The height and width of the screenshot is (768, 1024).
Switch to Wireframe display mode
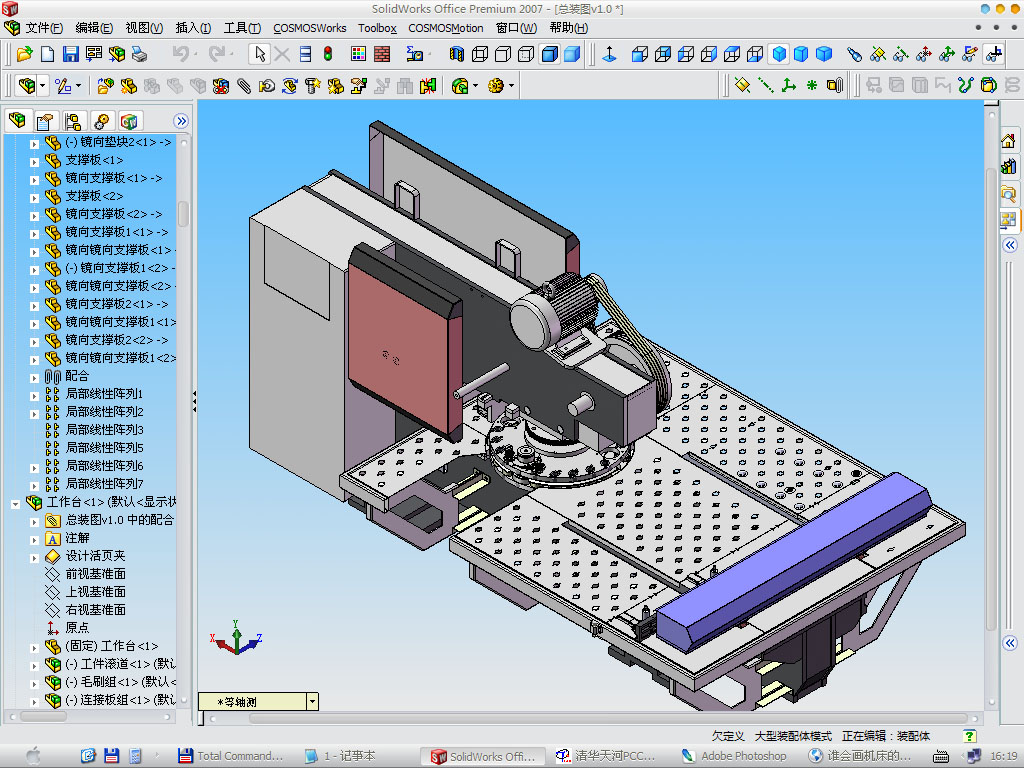click(480, 54)
